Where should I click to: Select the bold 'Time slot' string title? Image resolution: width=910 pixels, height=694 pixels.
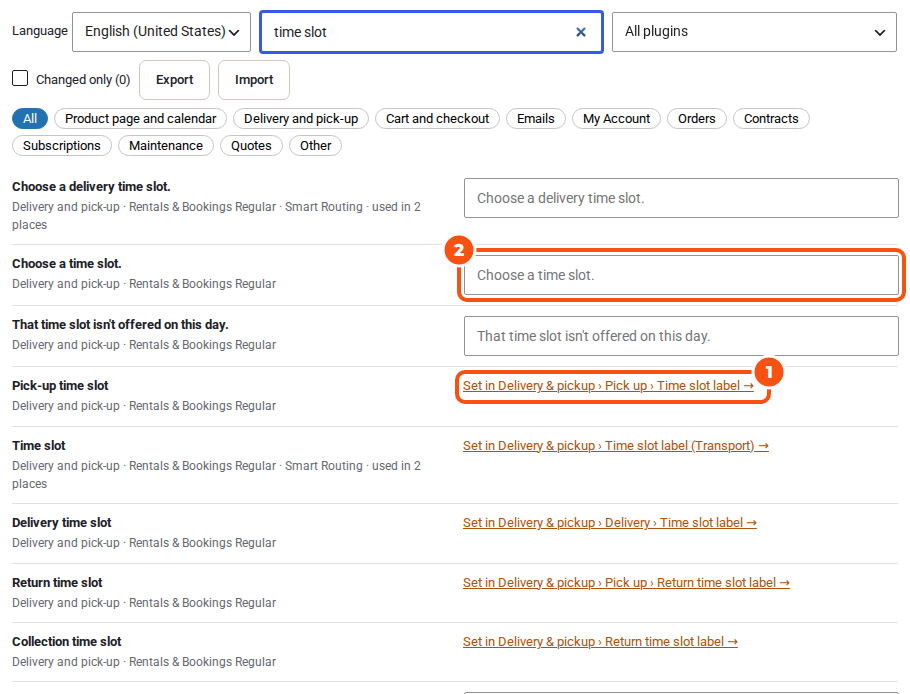click(39, 445)
